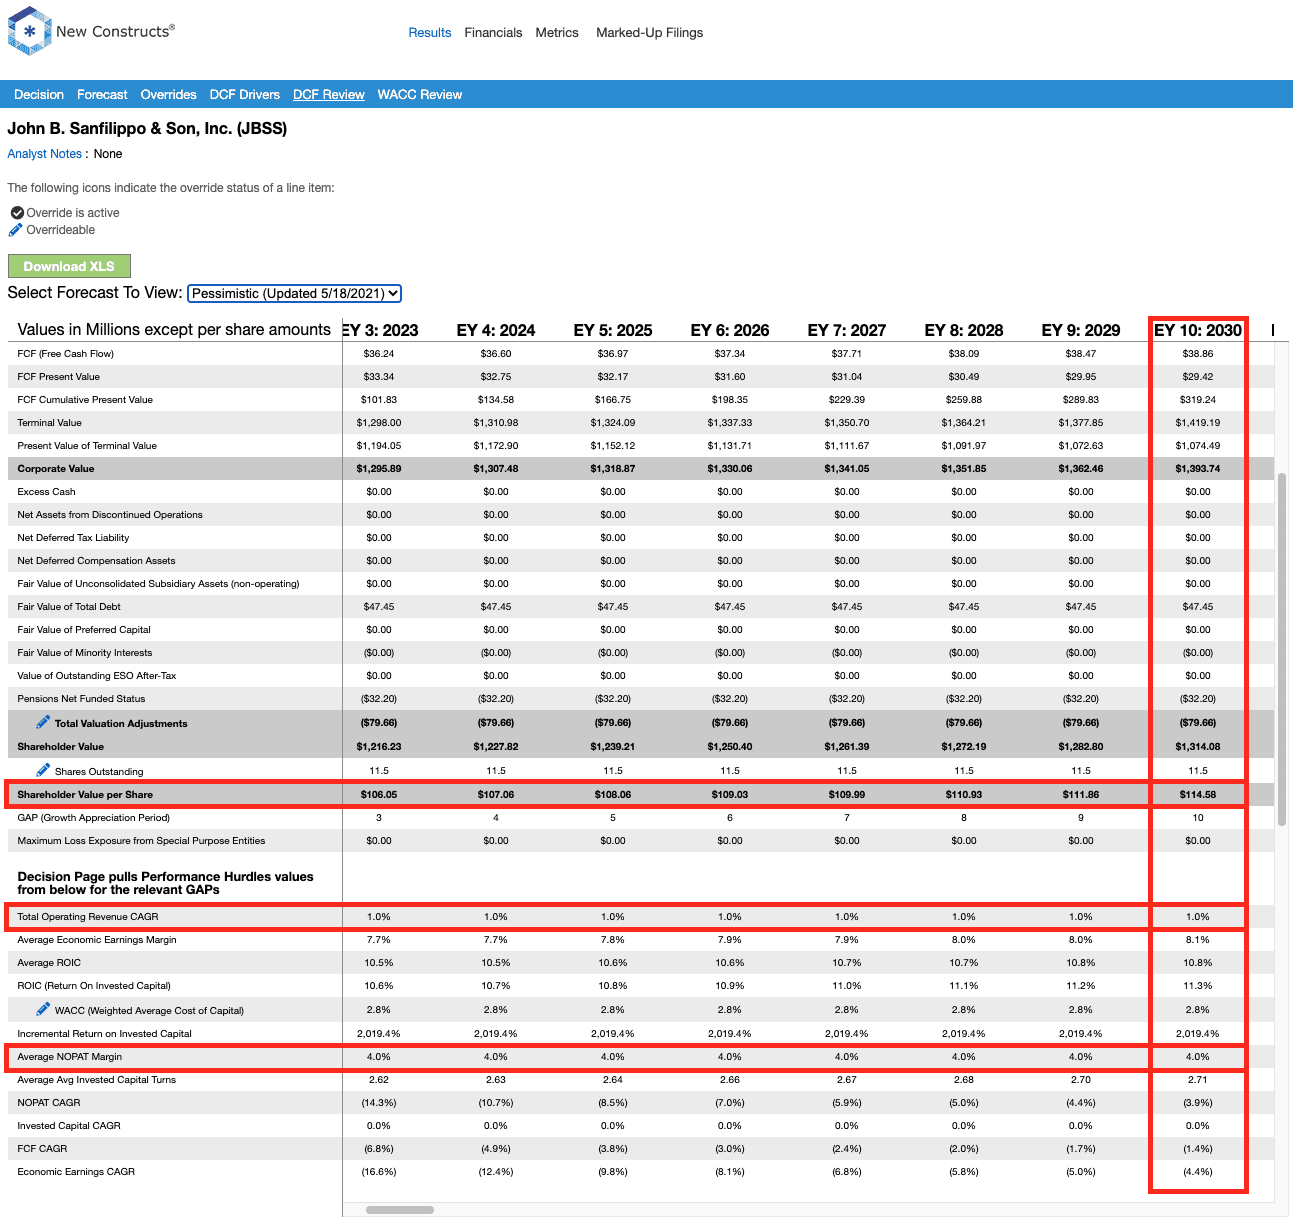The image size is (1293, 1217).
Task: Switch to the WACC Review tab
Action: point(420,95)
